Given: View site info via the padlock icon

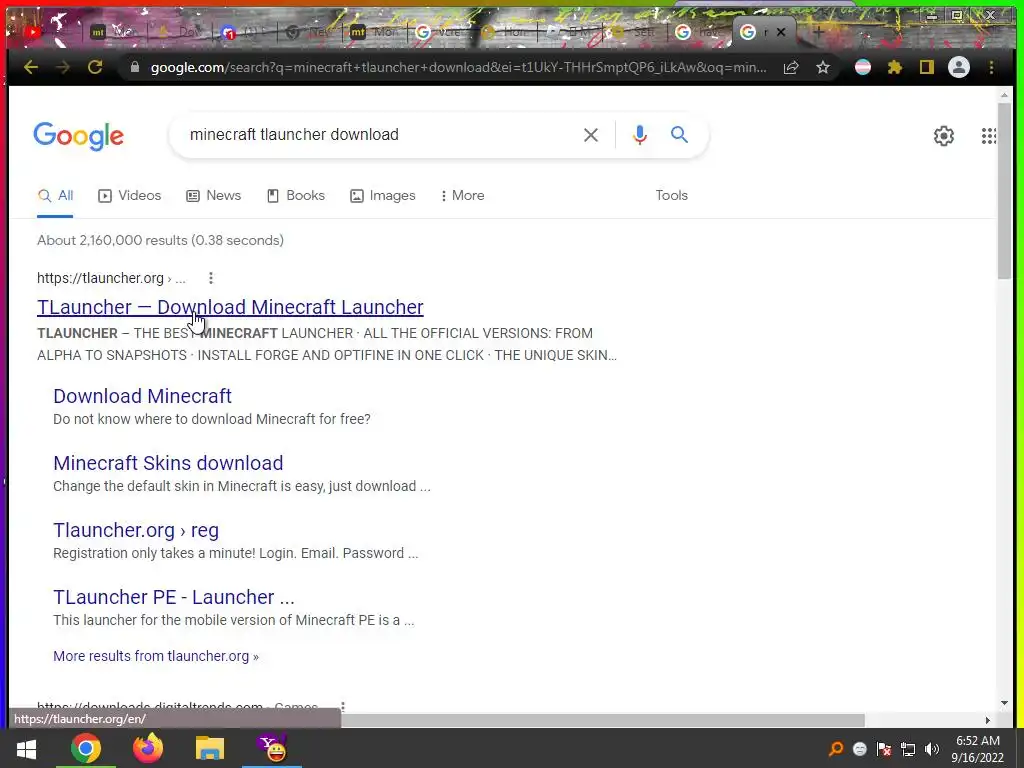Looking at the screenshot, I should (x=135, y=67).
